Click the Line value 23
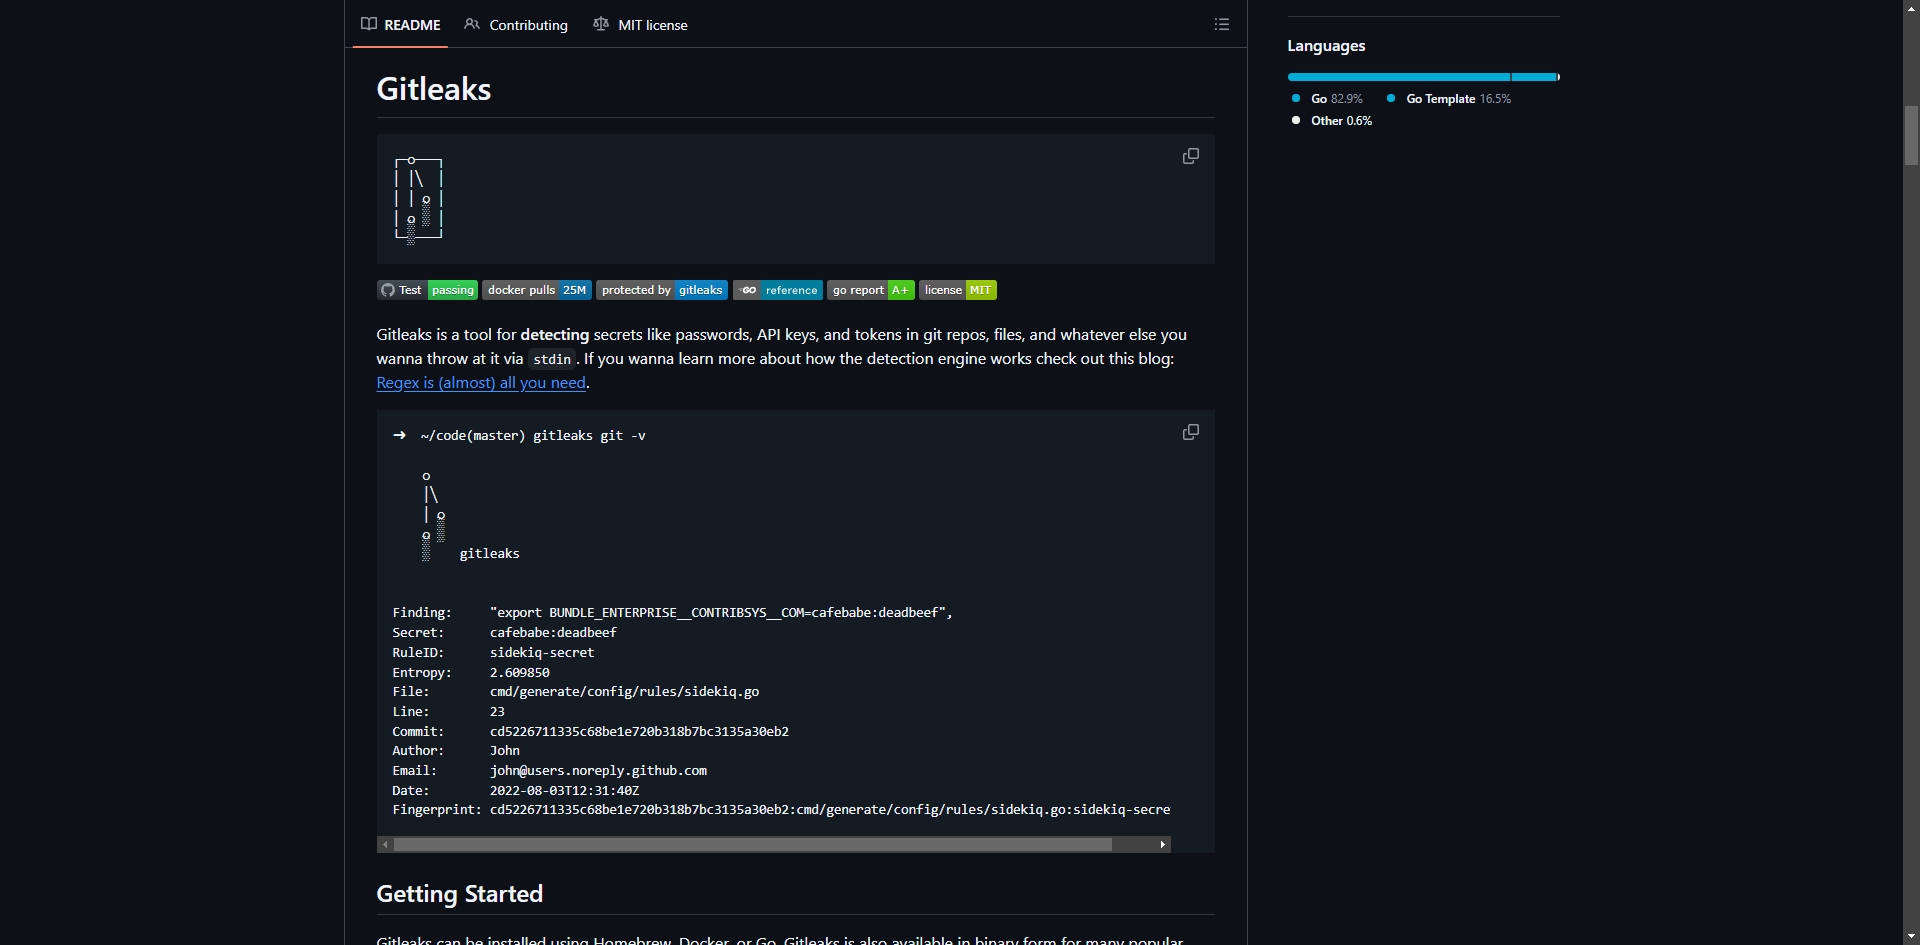Viewport: 1920px width, 945px height. tap(497, 712)
